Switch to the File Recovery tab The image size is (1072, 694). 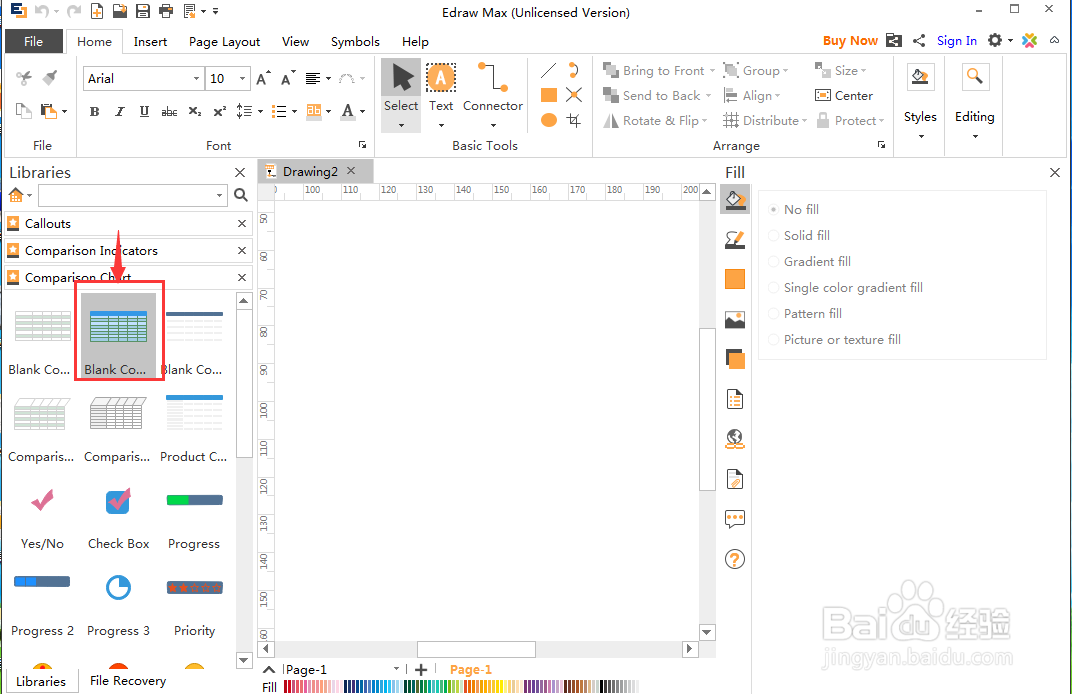click(x=128, y=681)
